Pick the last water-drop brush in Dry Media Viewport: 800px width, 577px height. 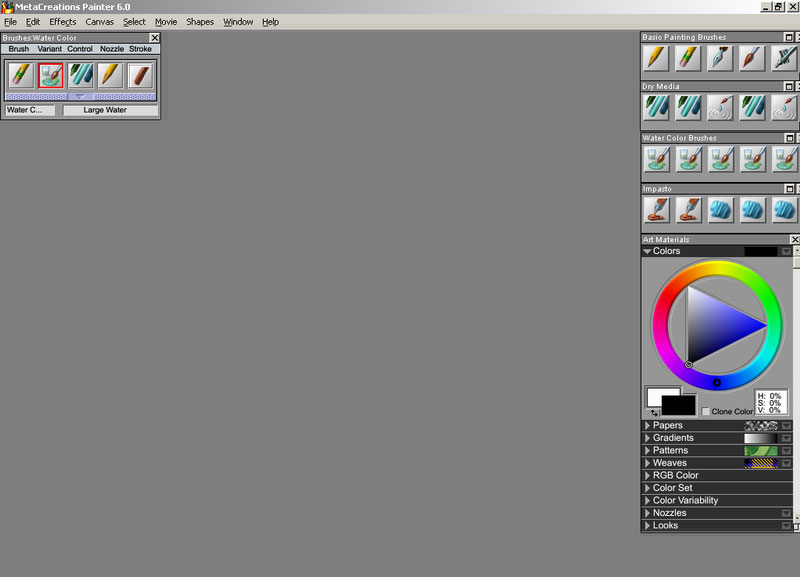point(784,108)
